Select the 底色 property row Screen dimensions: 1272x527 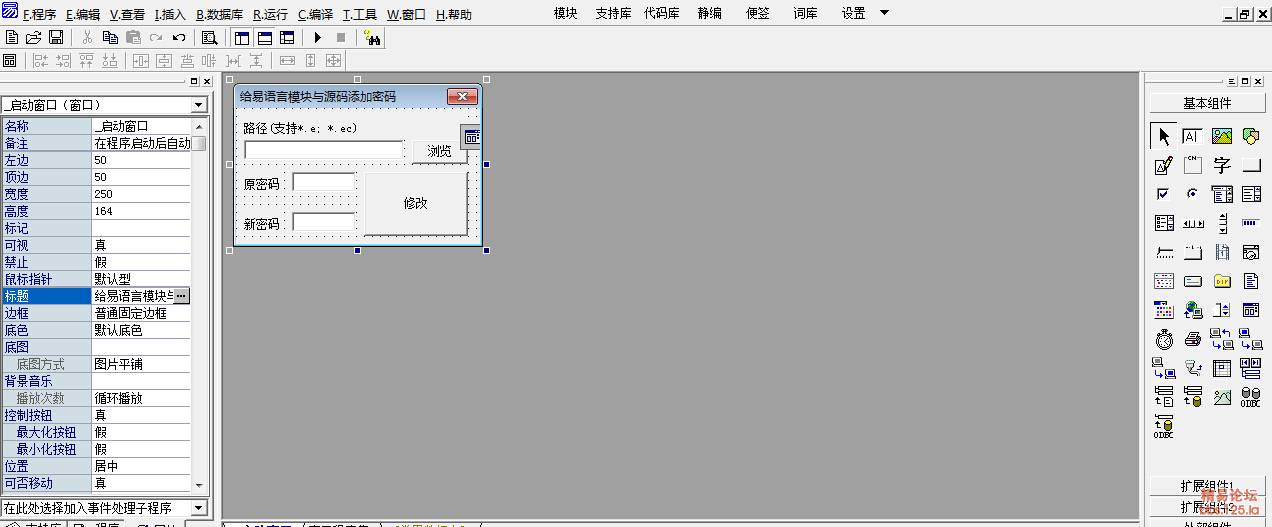(96, 330)
